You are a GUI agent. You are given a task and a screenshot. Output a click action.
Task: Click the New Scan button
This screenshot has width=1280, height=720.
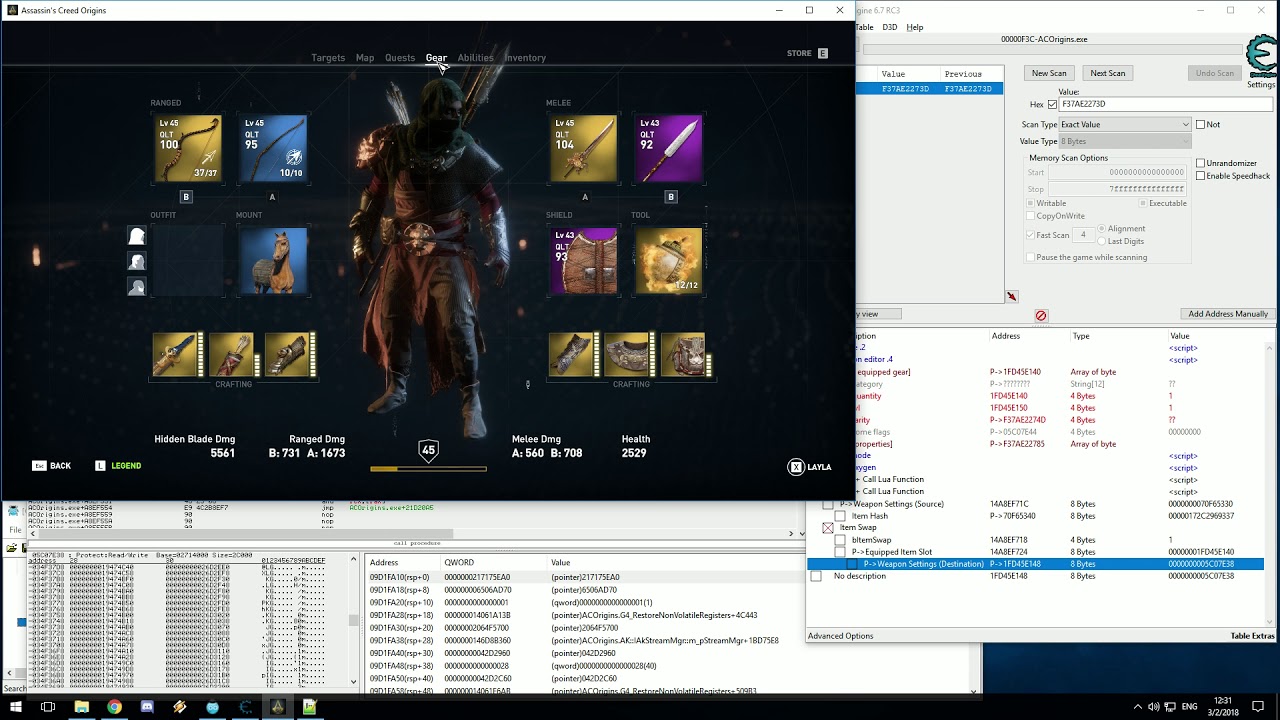tap(1049, 73)
